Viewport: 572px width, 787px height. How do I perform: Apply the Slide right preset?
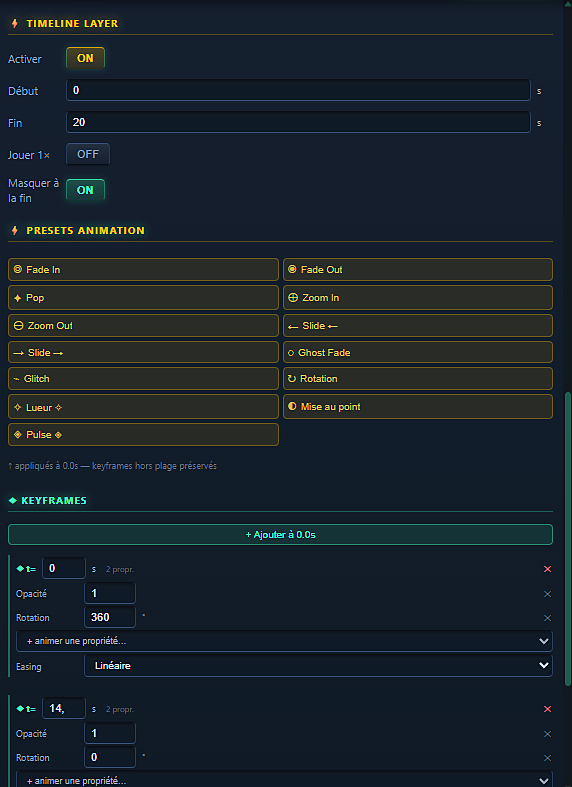pyautogui.click(x=144, y=352)
